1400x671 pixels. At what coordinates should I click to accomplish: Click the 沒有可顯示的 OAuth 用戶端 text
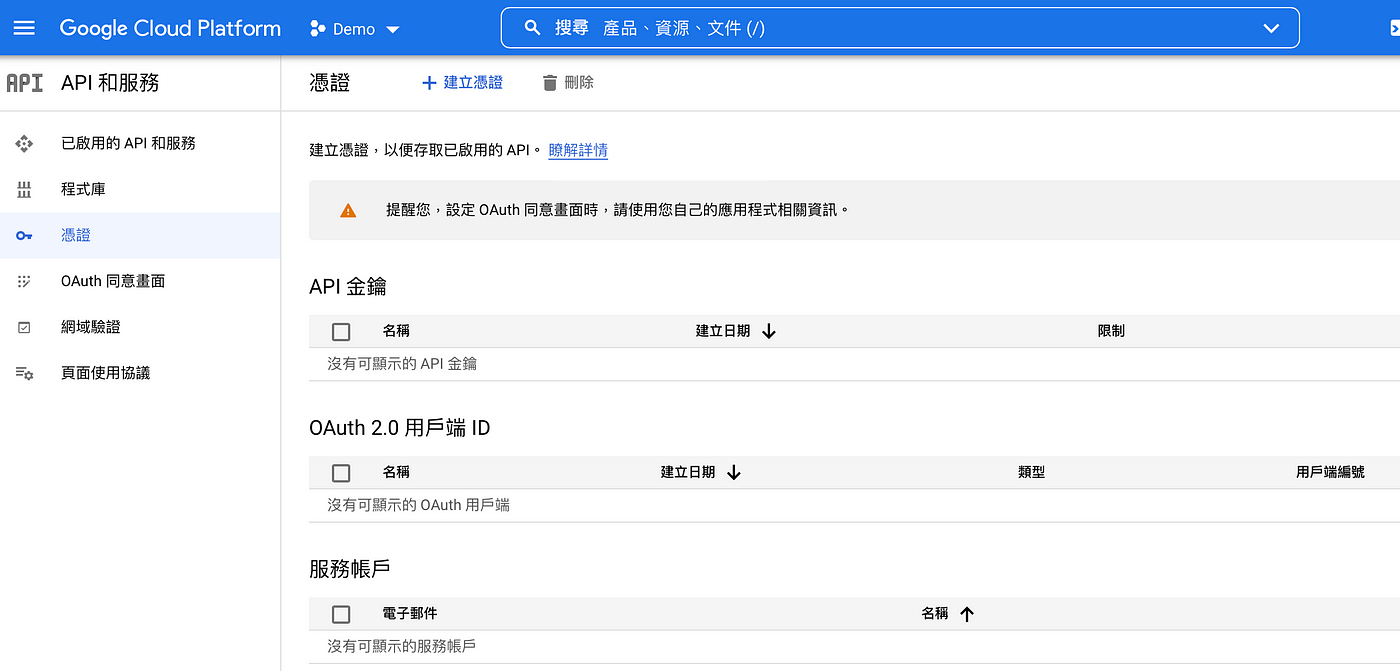tap(419, 505)
